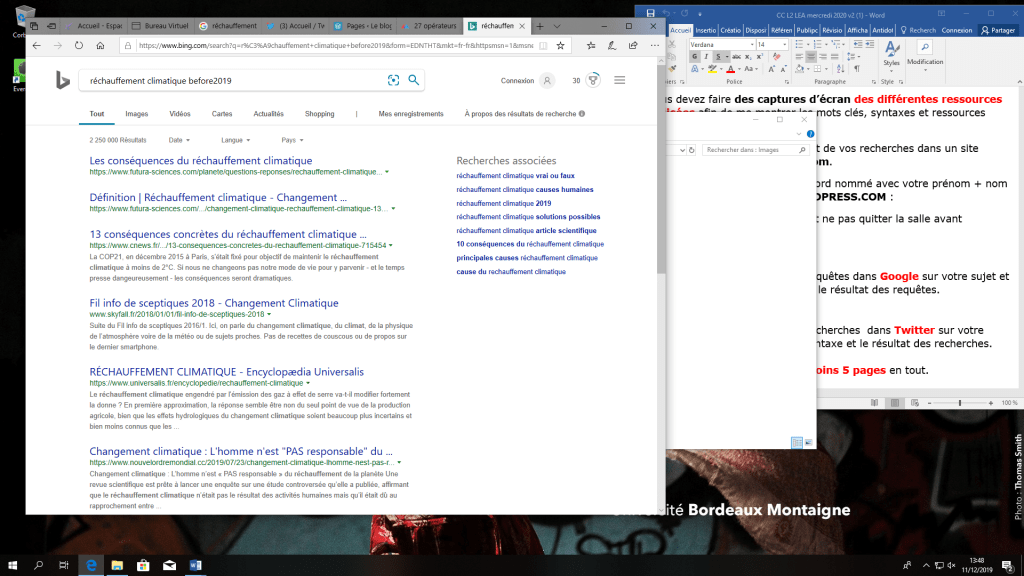
Task: Switch to the Images search tab
Action: click(x=136, y=114)
